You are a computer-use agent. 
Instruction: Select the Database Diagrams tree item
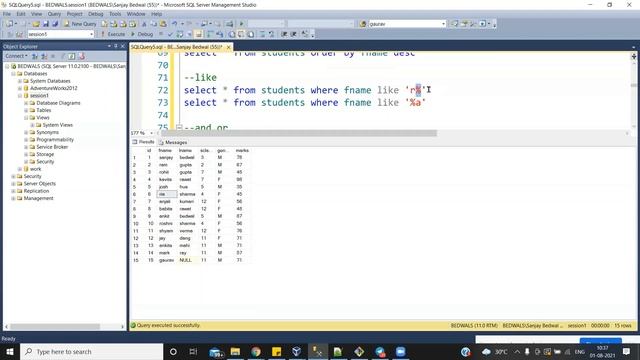[58, 103]
